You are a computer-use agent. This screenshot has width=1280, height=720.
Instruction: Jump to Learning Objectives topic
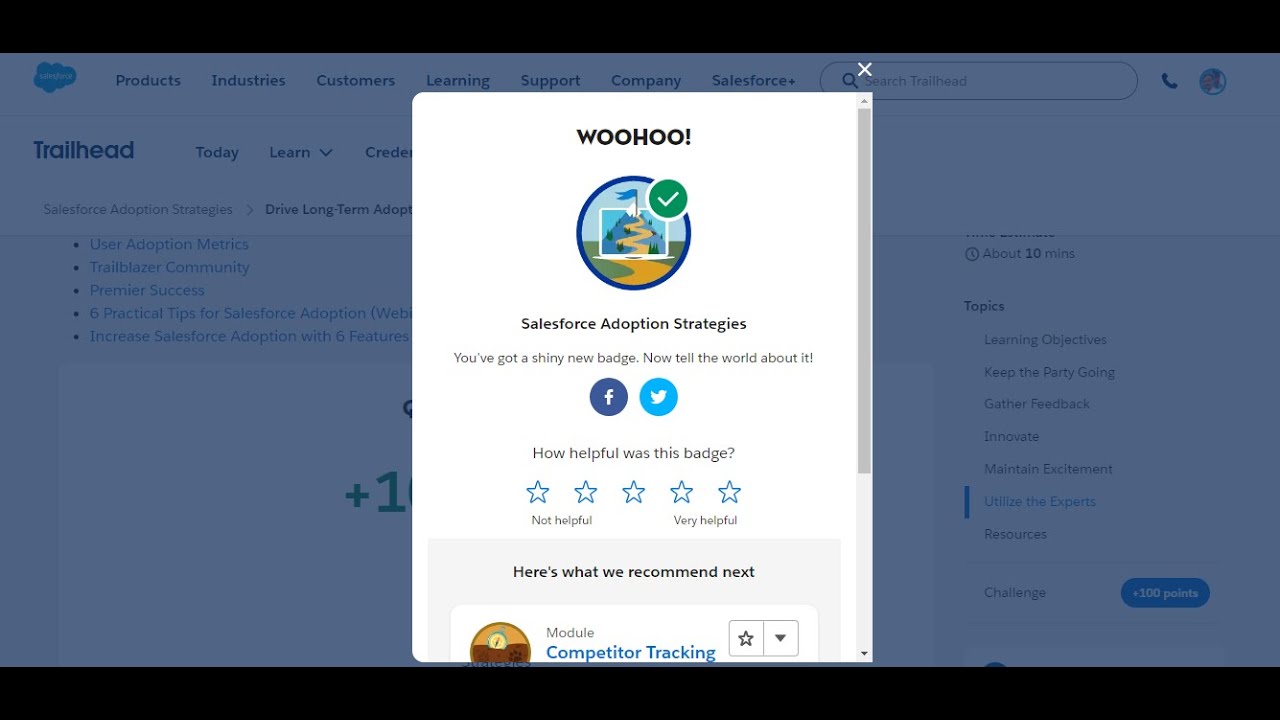click(1045, 339)
